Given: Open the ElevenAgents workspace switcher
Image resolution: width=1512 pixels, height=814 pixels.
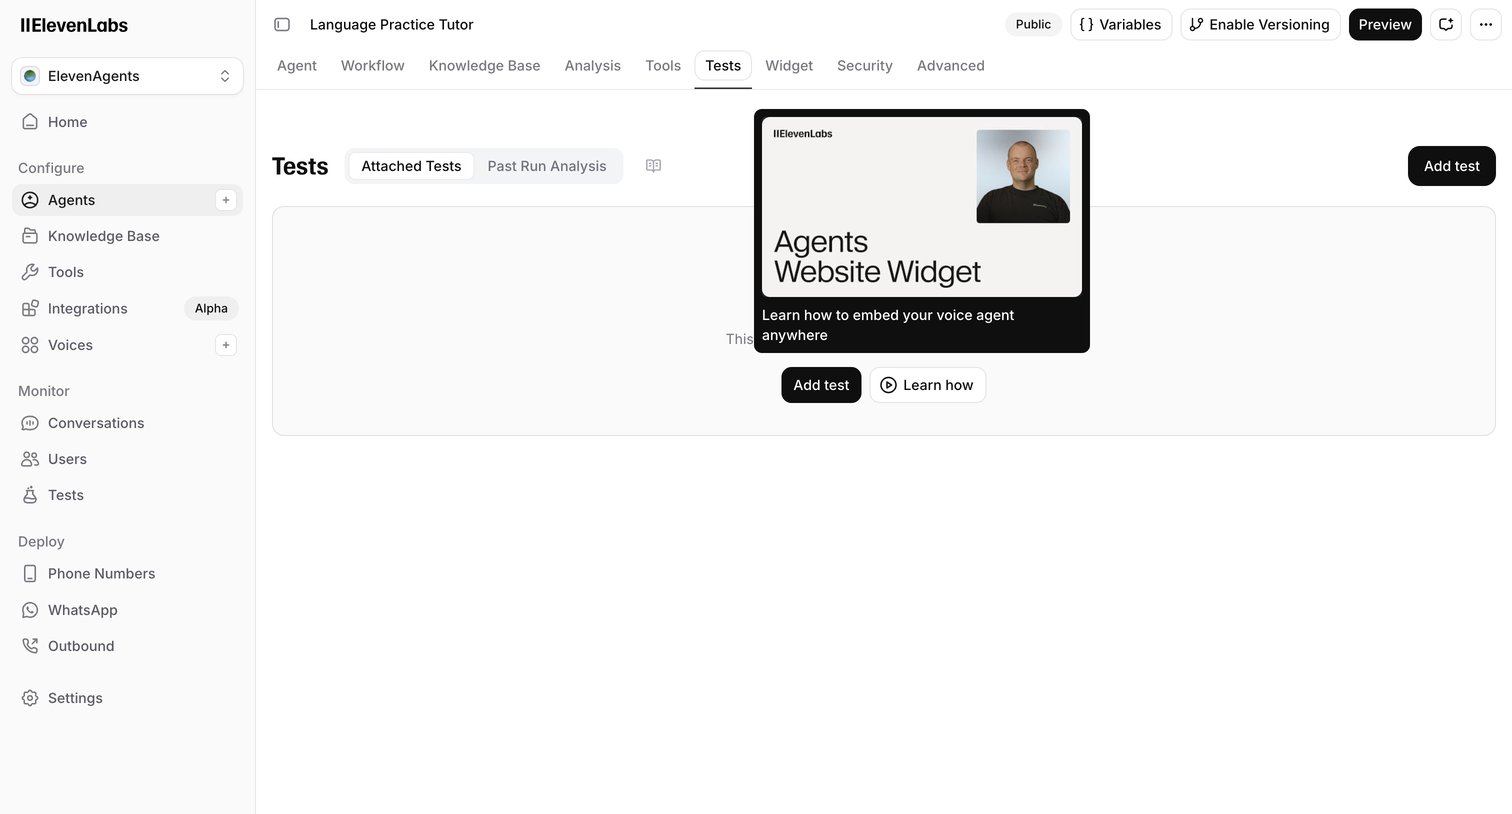Looking at the screenshot, I should click(127, 76).
